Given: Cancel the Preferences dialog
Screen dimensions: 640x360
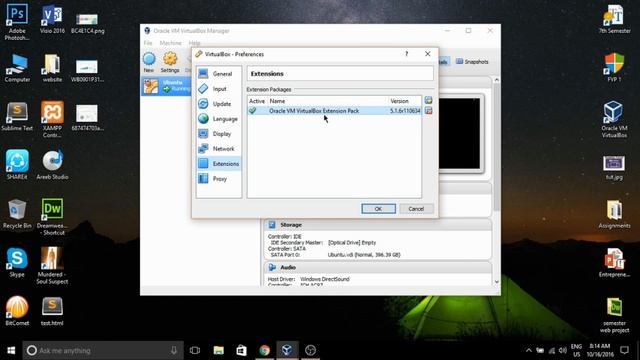Looking at the screenshot, I should coord(416,209).
